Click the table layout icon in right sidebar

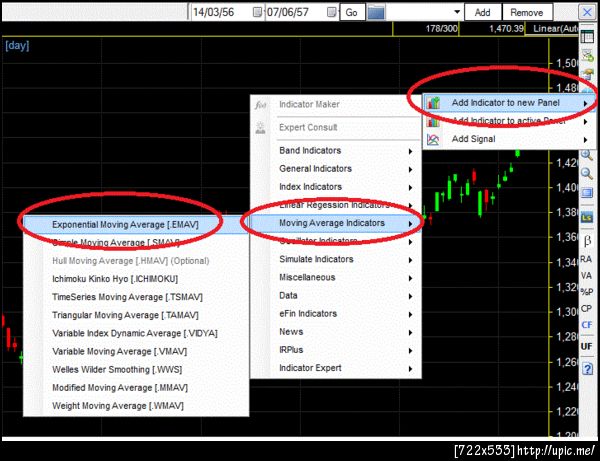point(587,37)
